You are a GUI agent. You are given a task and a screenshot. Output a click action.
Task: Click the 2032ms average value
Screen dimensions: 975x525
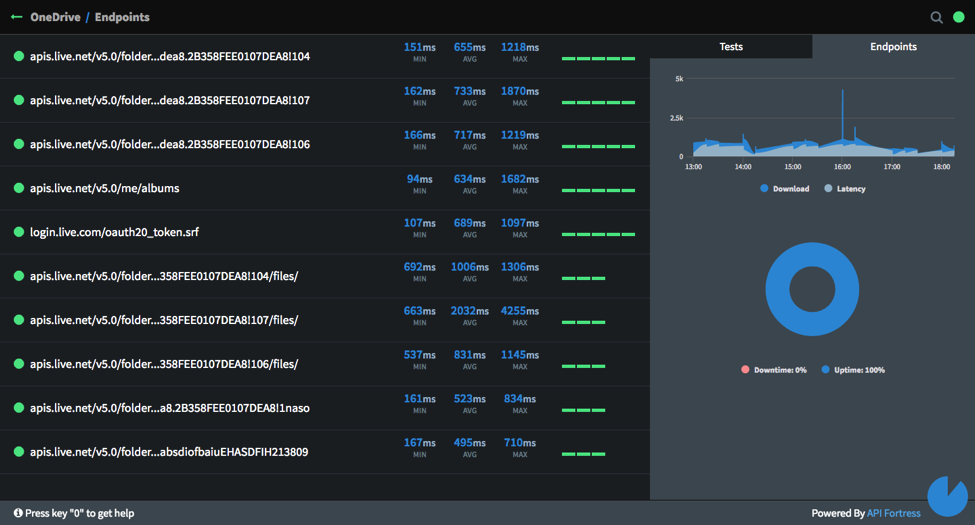(469, 310)
